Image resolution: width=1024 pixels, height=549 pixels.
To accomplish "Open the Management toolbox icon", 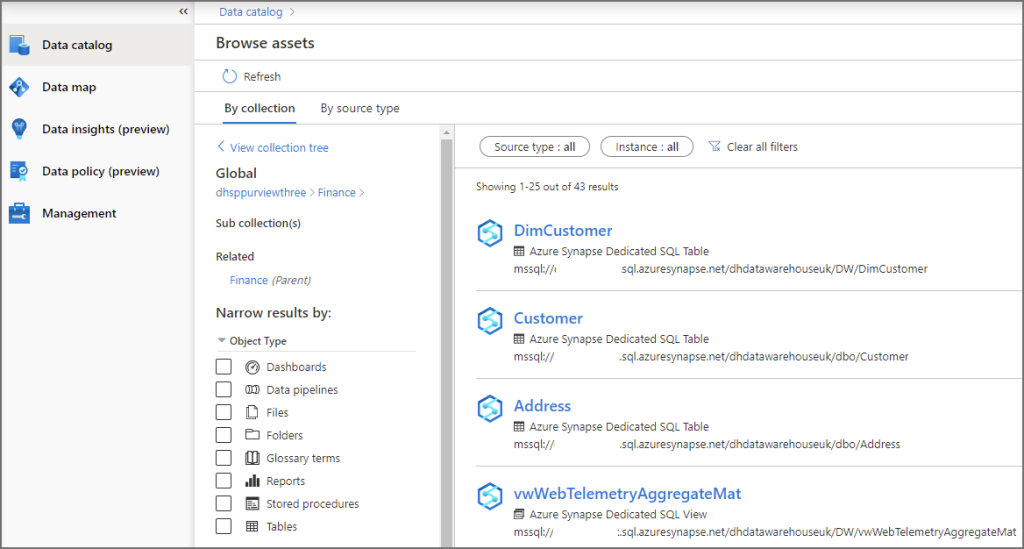I will [20, 213].
